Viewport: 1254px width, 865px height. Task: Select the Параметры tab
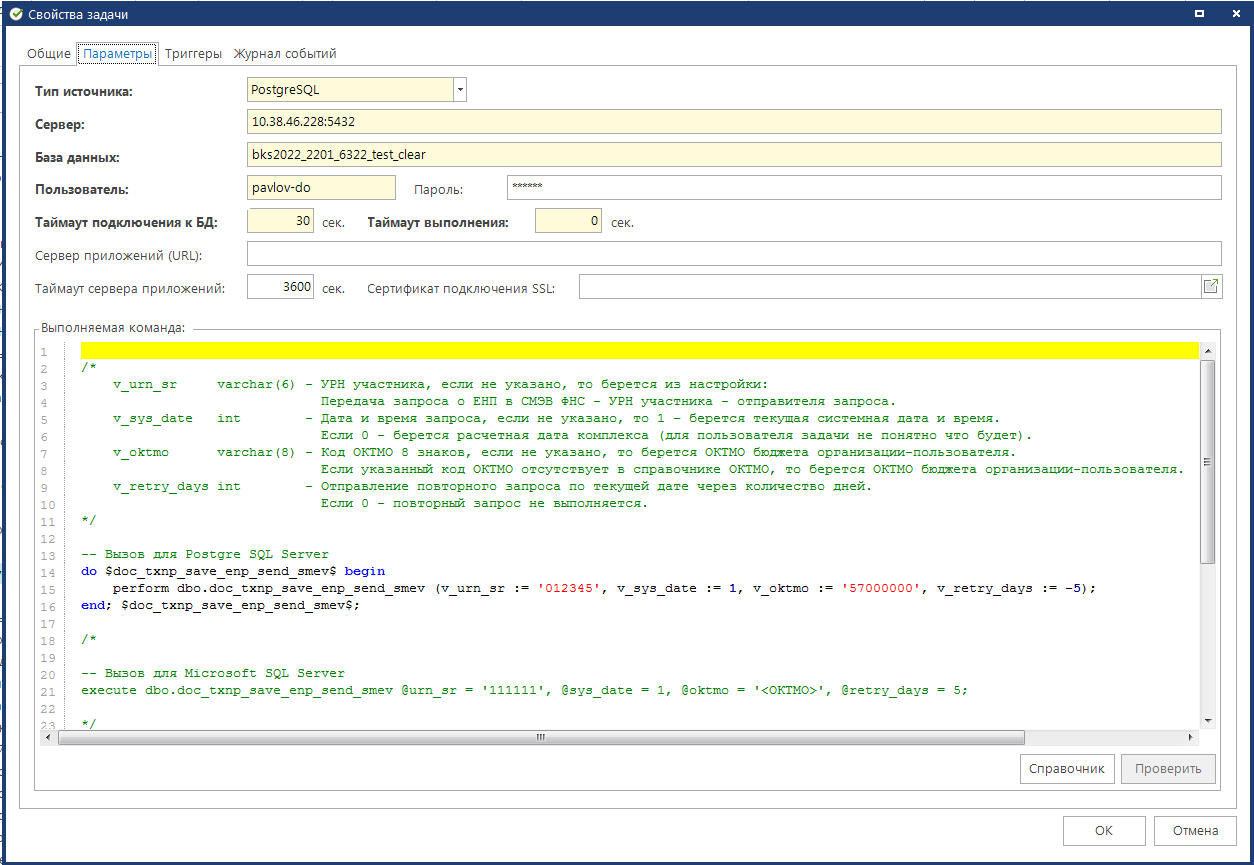coord(118,54)
